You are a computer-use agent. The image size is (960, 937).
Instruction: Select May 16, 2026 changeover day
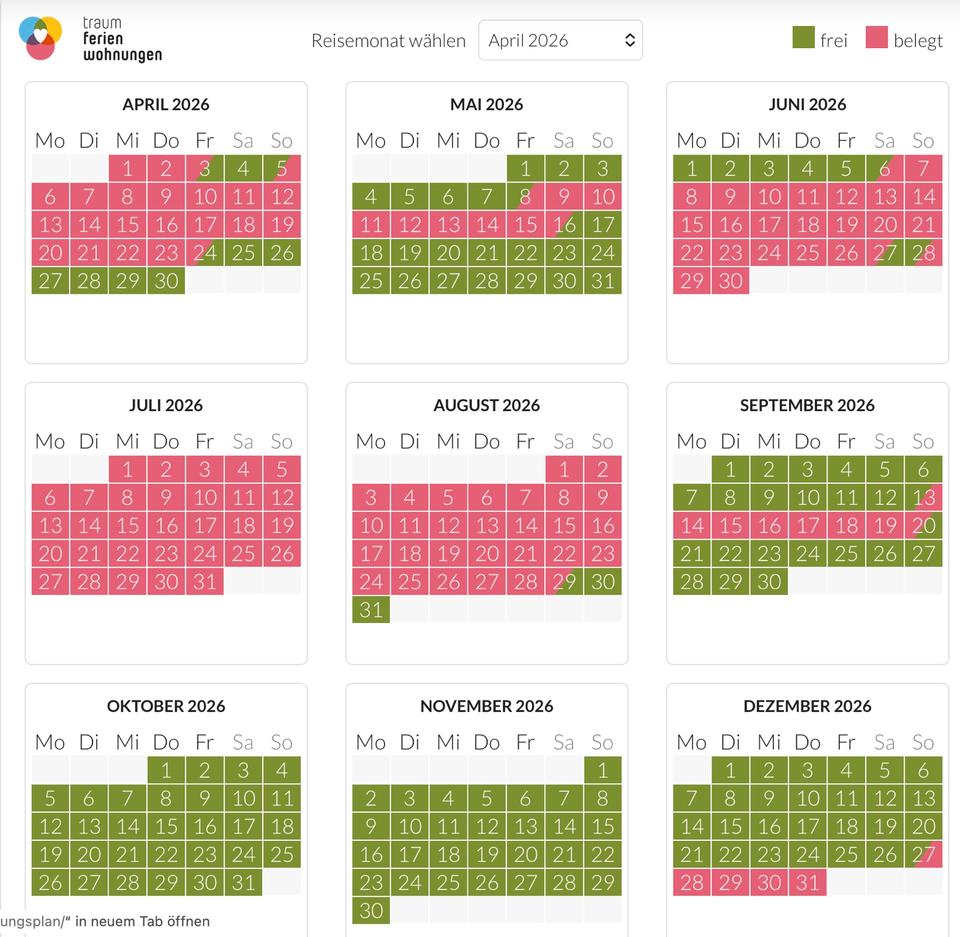pos(564,224)
